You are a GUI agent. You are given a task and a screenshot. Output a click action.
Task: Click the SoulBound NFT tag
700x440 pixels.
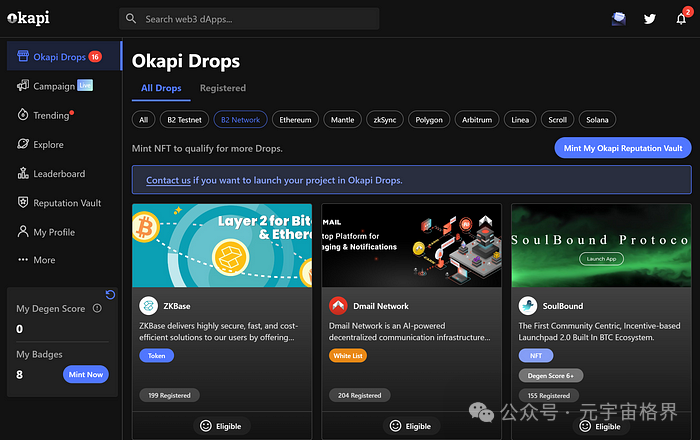click(536, 356)
